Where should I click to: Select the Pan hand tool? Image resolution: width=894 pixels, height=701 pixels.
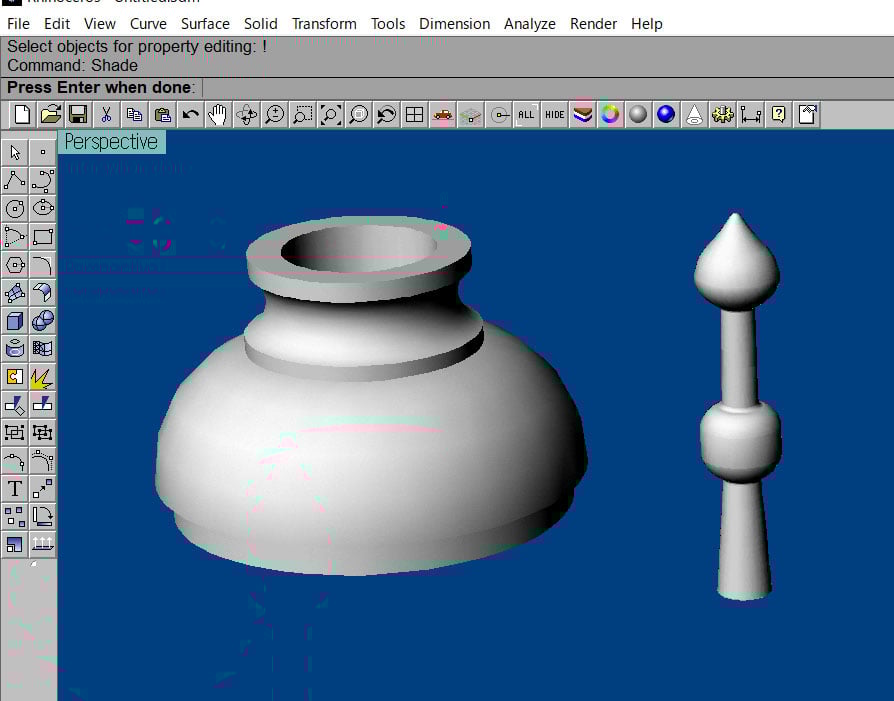[218, 115]
